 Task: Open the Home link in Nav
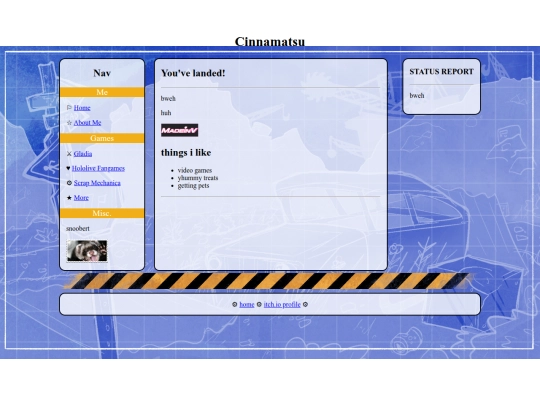(82, 108)
